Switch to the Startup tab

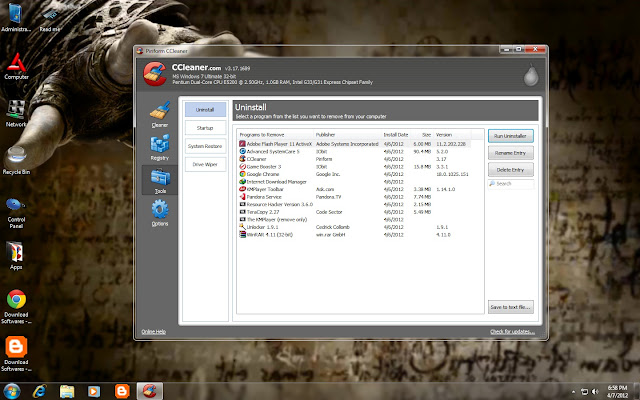pos(205,128)
